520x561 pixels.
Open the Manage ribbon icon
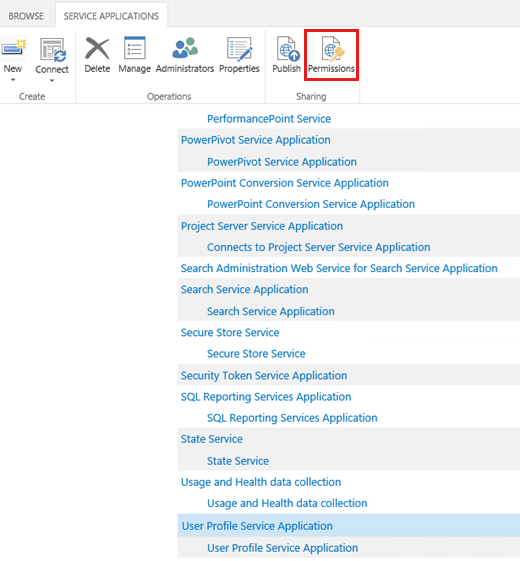(x=135, y=48)
